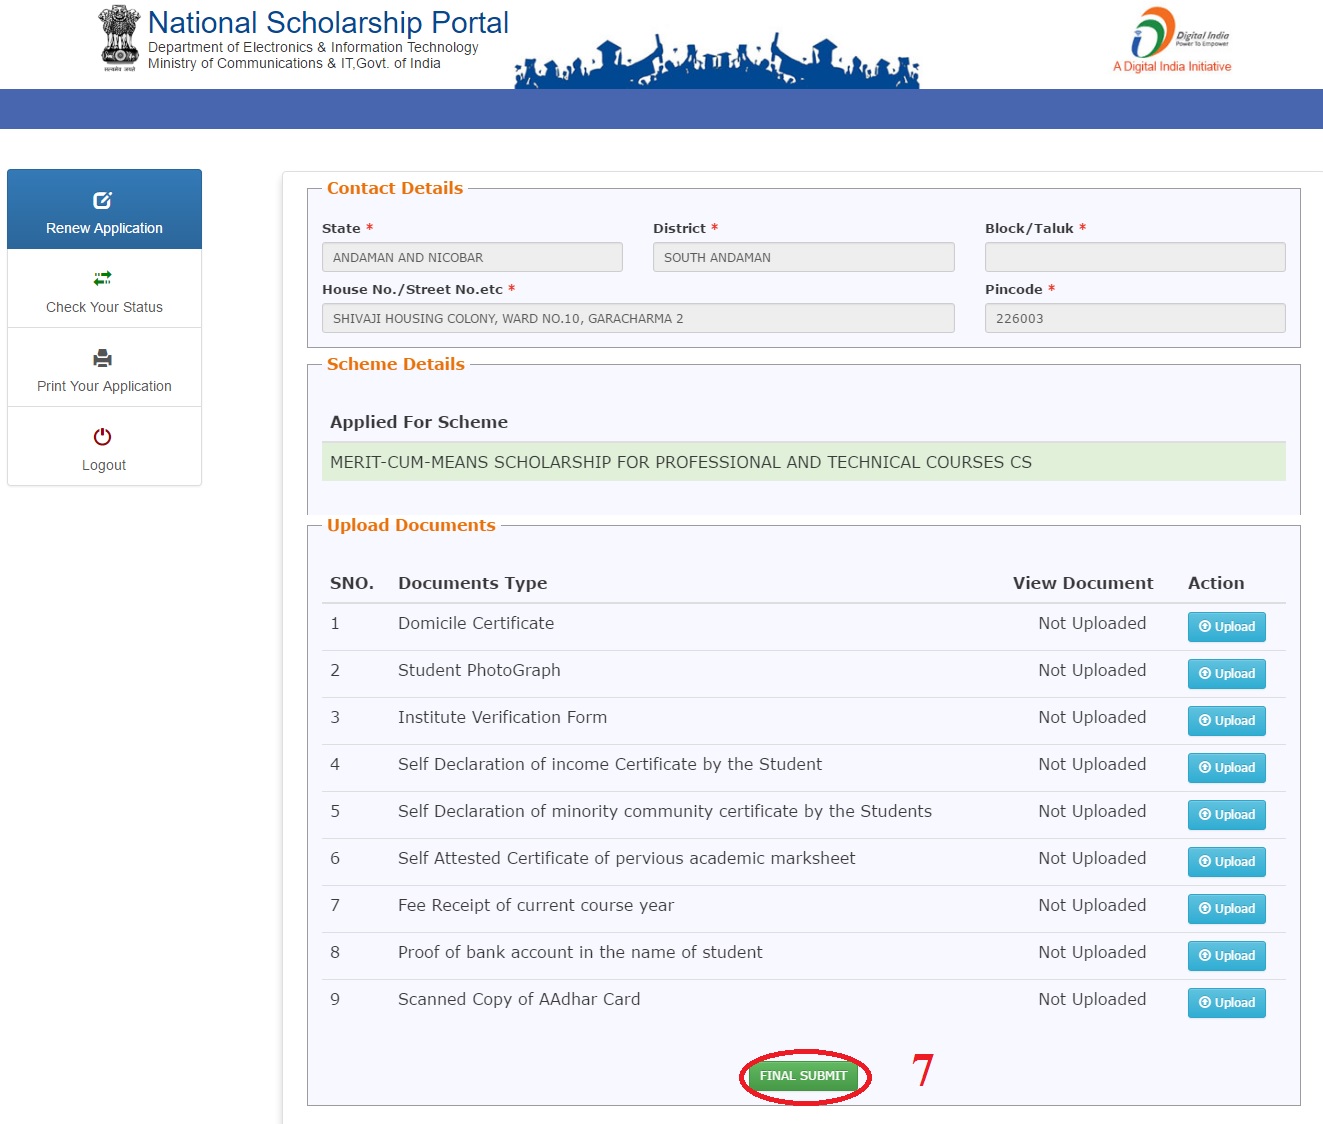Click the empty Block/Taluk field
Viewport: 1323px width, 1124px height.
(x=1135, y=257)
